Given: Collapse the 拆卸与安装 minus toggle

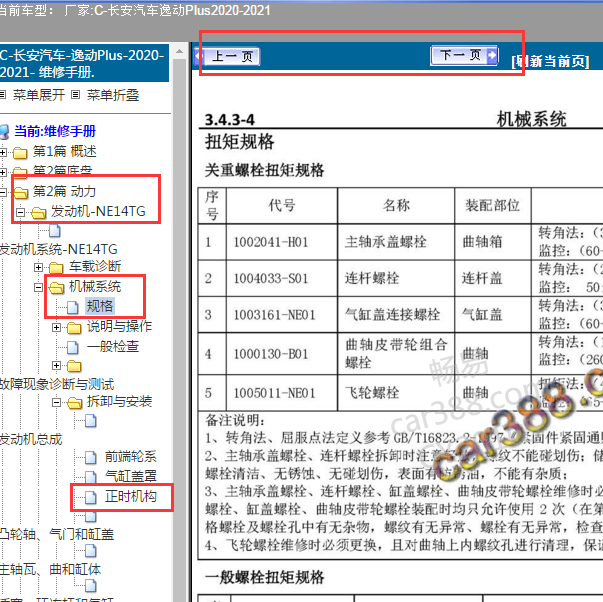Looking at the screenshot, I should 56,403.
